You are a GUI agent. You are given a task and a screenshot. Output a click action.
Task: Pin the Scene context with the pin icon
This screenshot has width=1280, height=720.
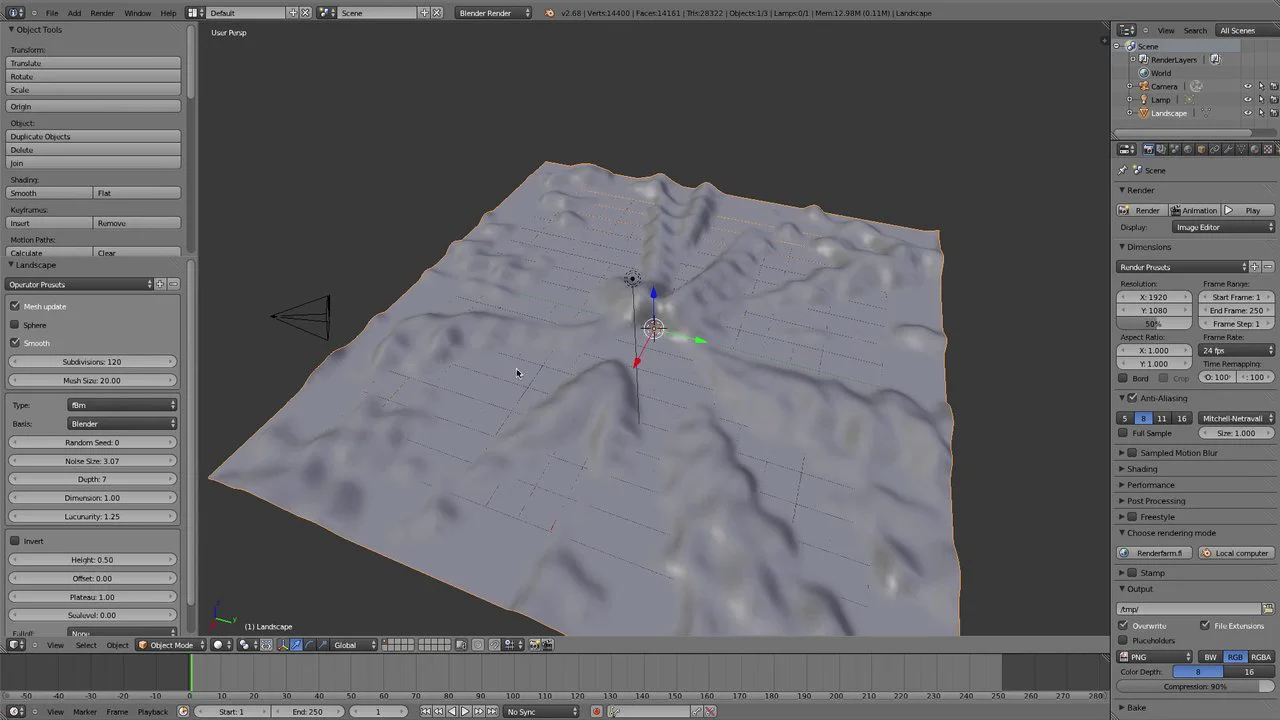pos(1122,170)
